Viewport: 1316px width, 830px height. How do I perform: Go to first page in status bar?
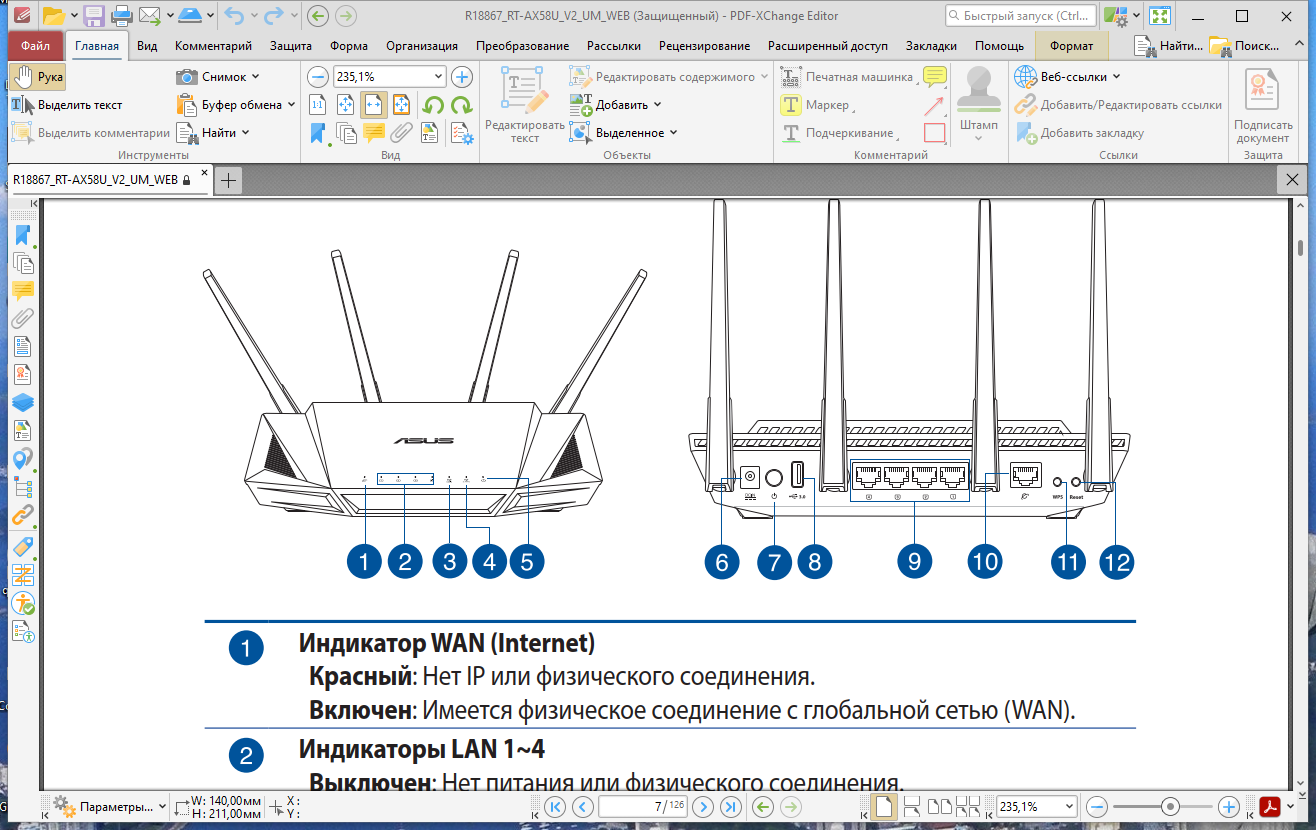pyautogui.click(x=556, y=806)
